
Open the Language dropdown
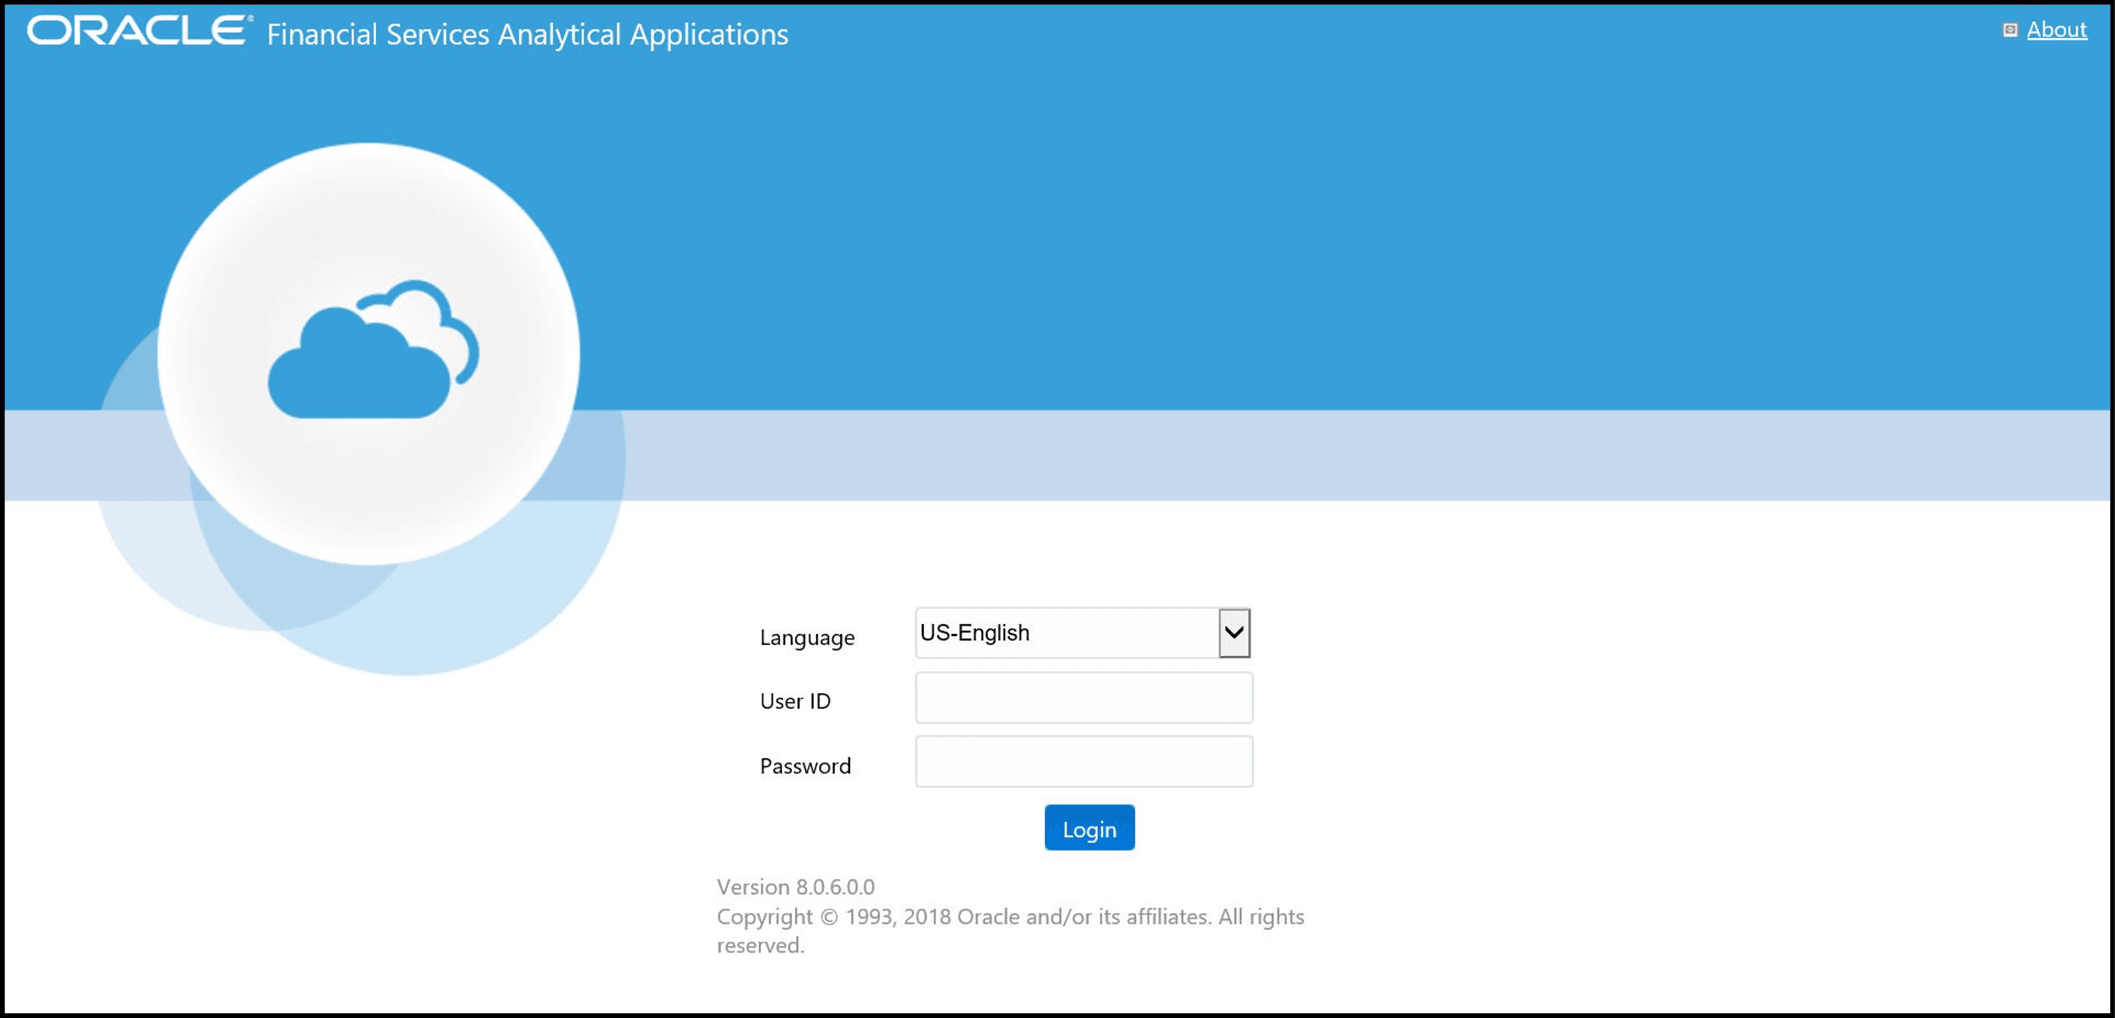(x=1083, y=633)
